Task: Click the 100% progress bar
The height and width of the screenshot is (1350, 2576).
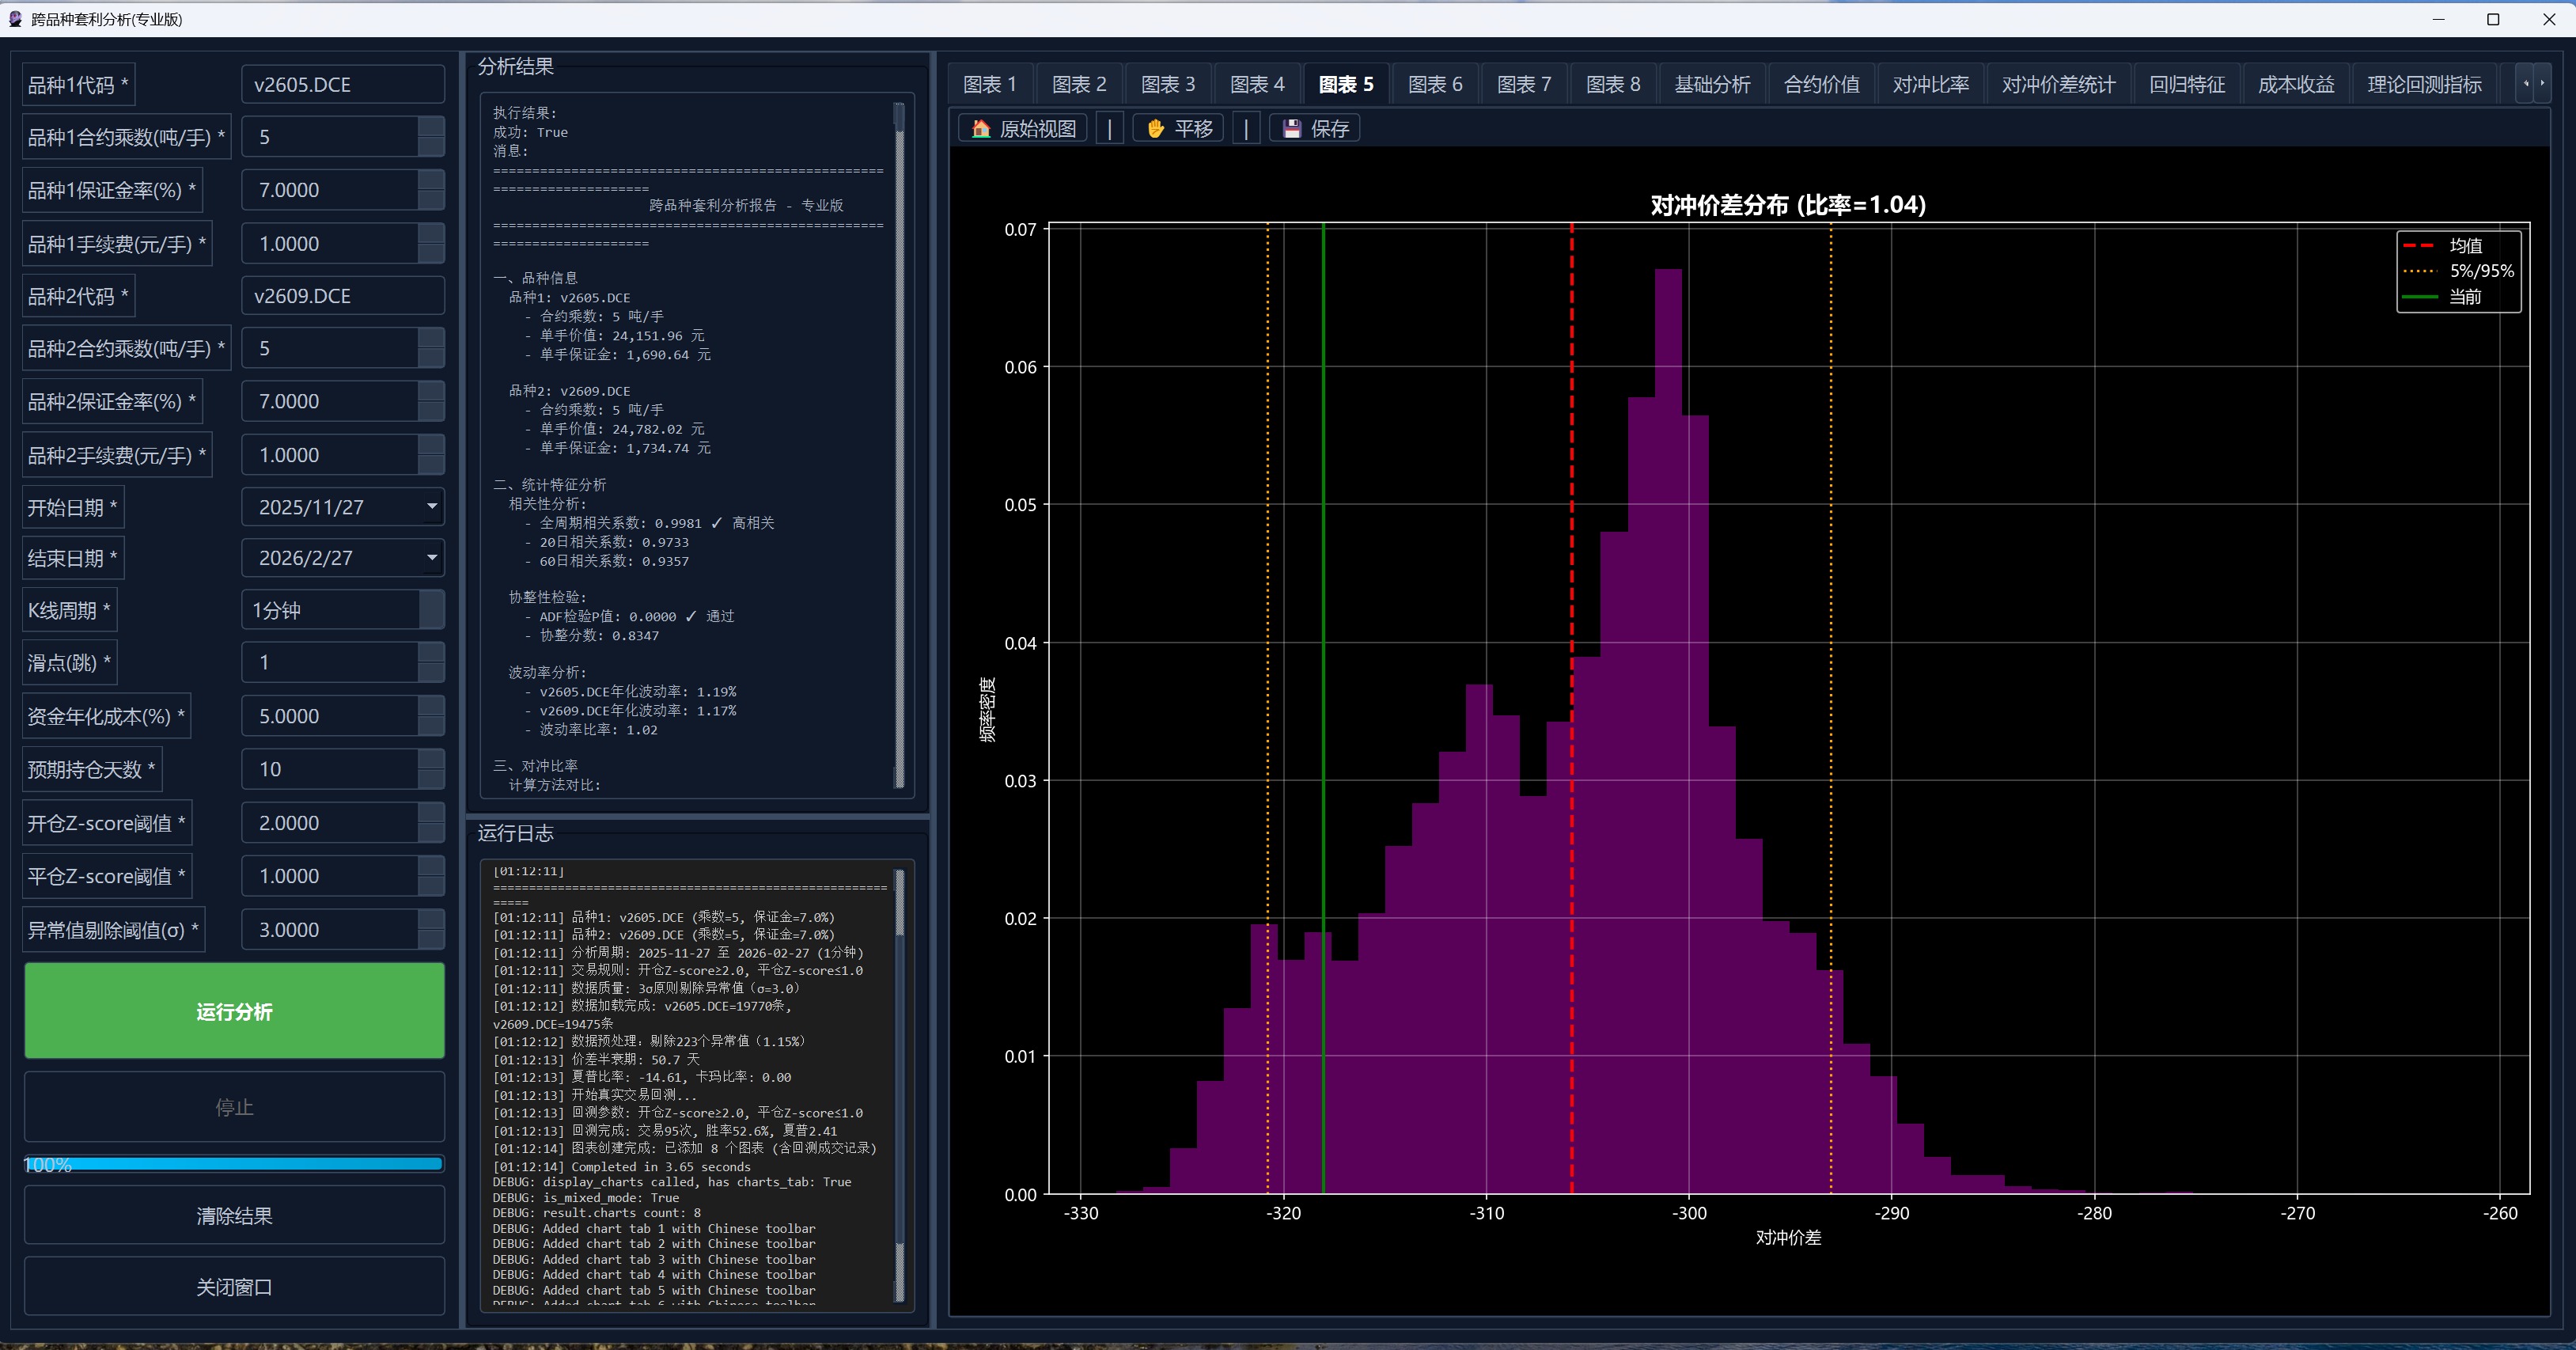Action: point(234,1164)
